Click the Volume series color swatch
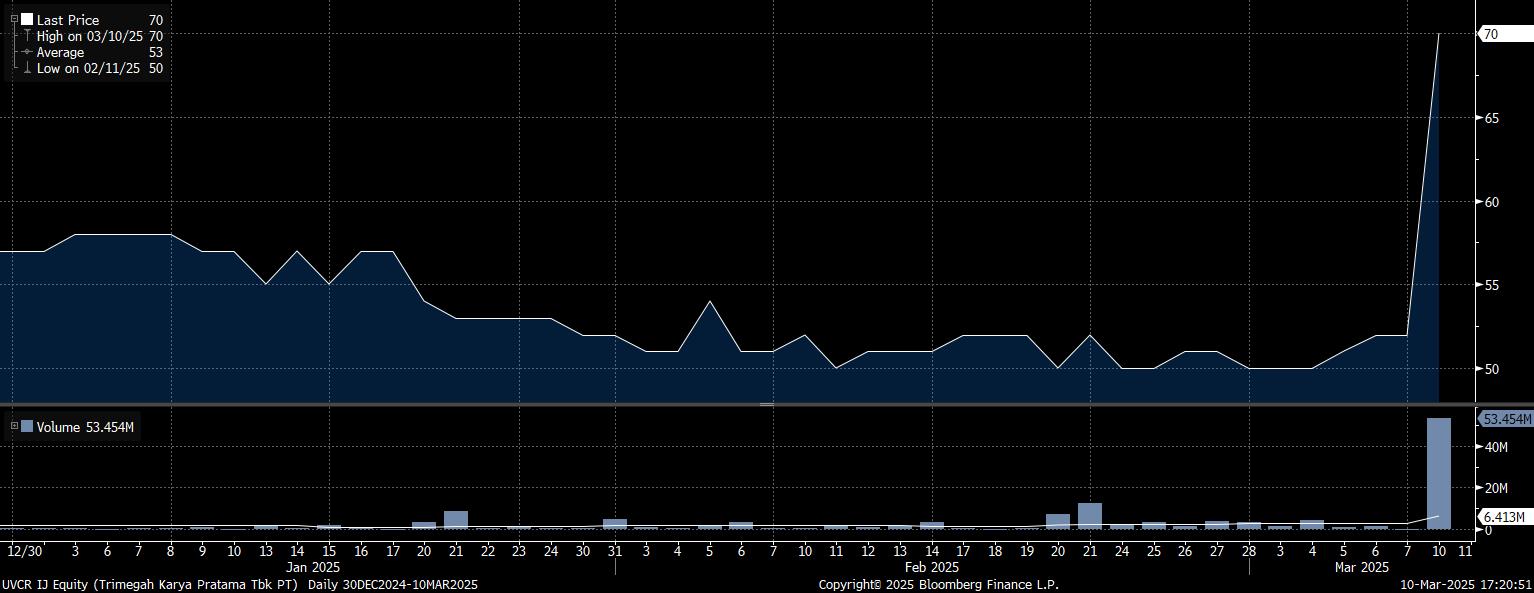 (x=27, y=427)
